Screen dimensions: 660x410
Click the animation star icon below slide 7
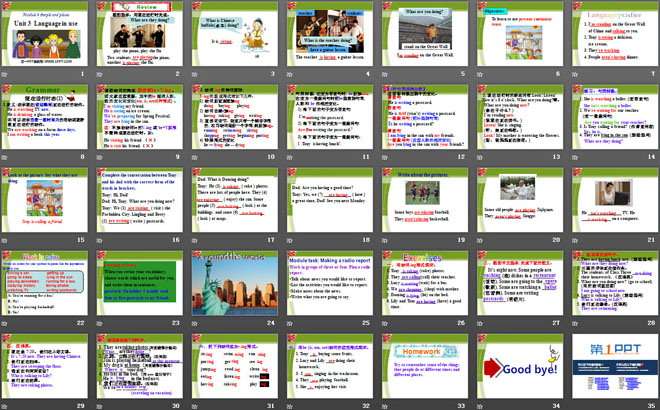(575, 74)
